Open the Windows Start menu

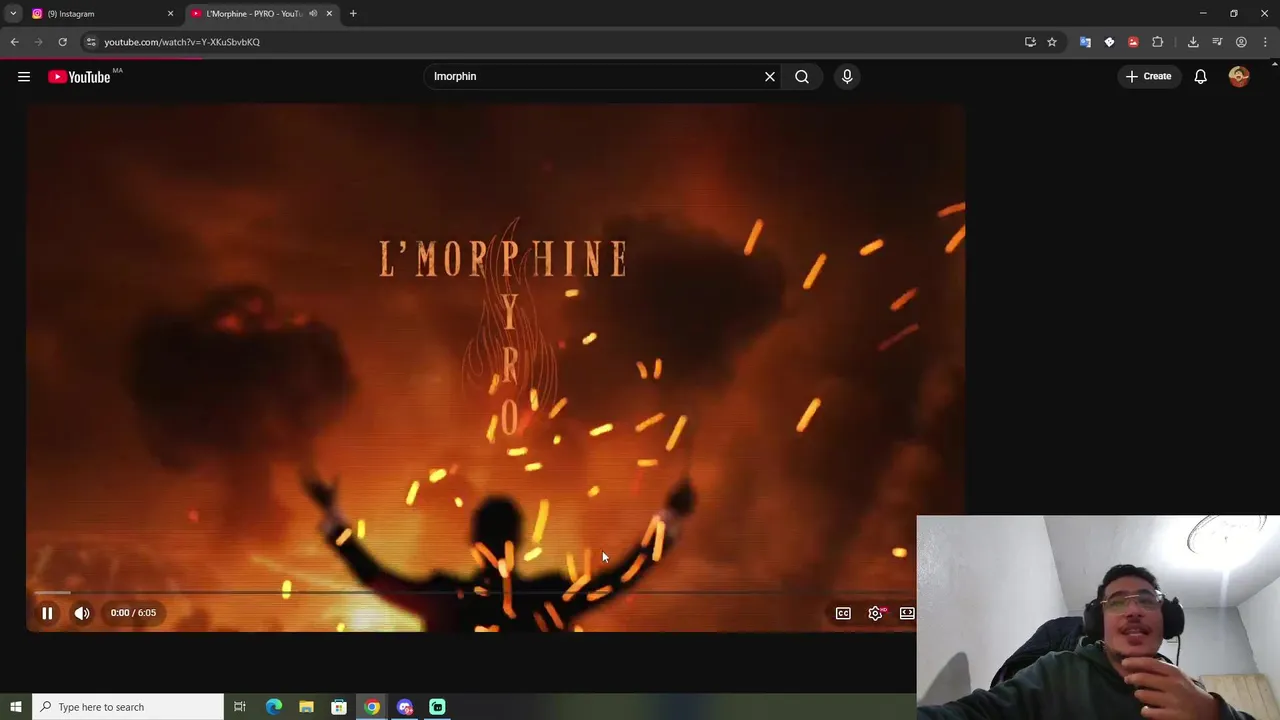click(x=16, y=707)
